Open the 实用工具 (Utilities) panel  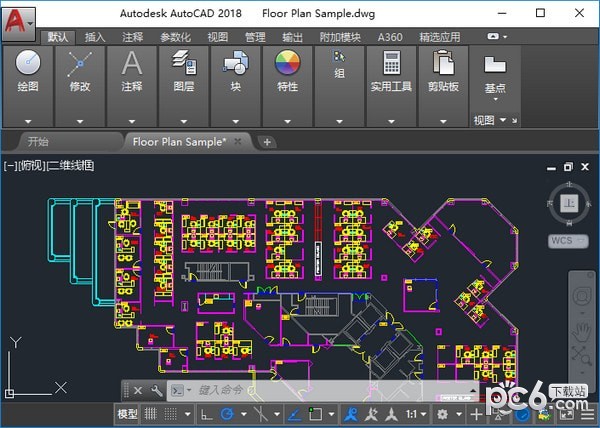391,72
